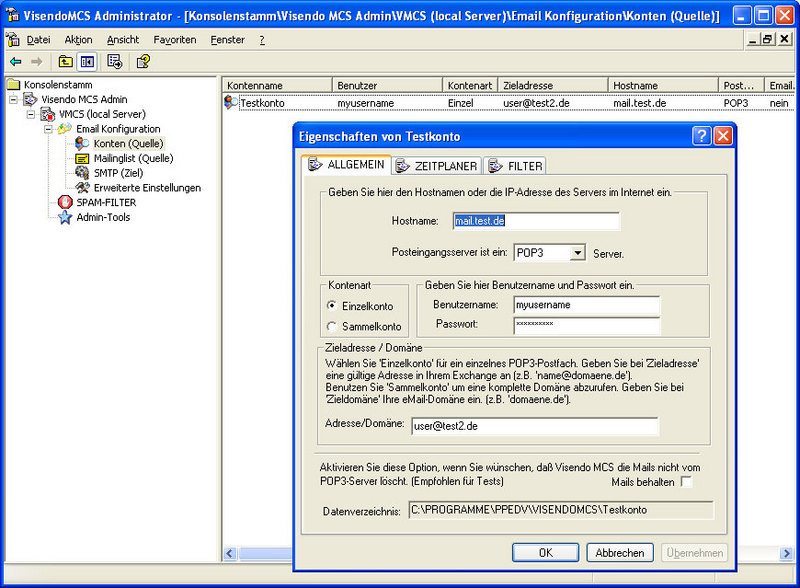The height and width of the screenshot is (588, 800).
Task: Click the list's right scroll arrow
Action: (786, 553)
